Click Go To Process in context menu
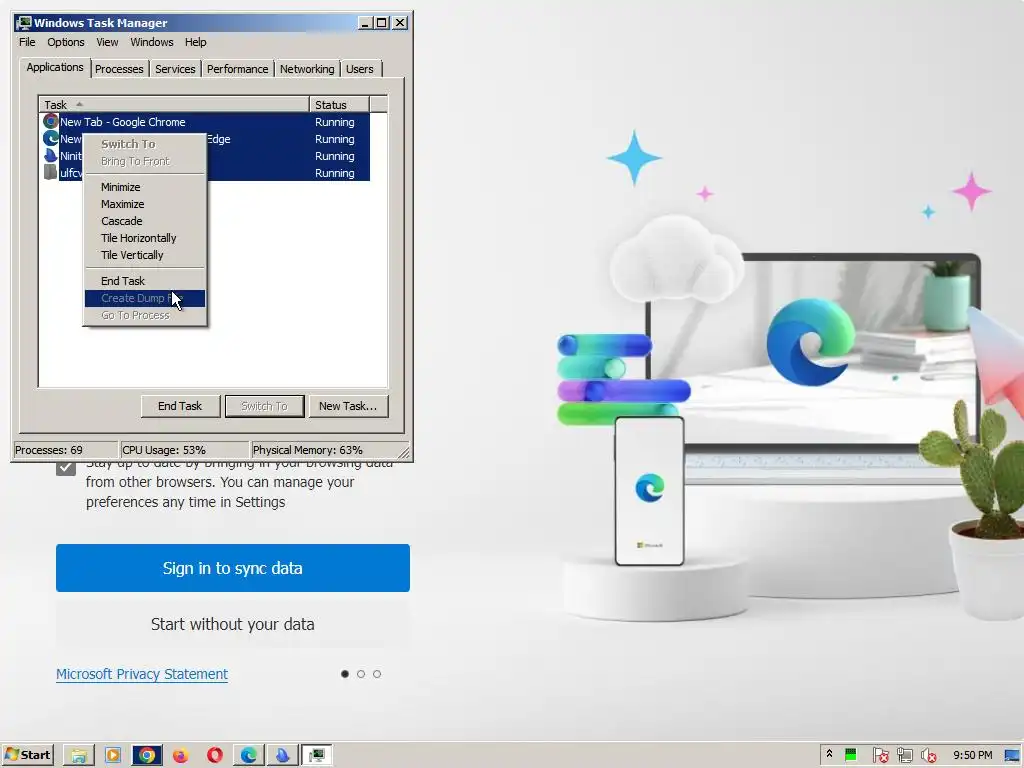This screenshot has height=768, width=1024. point(145,315)
